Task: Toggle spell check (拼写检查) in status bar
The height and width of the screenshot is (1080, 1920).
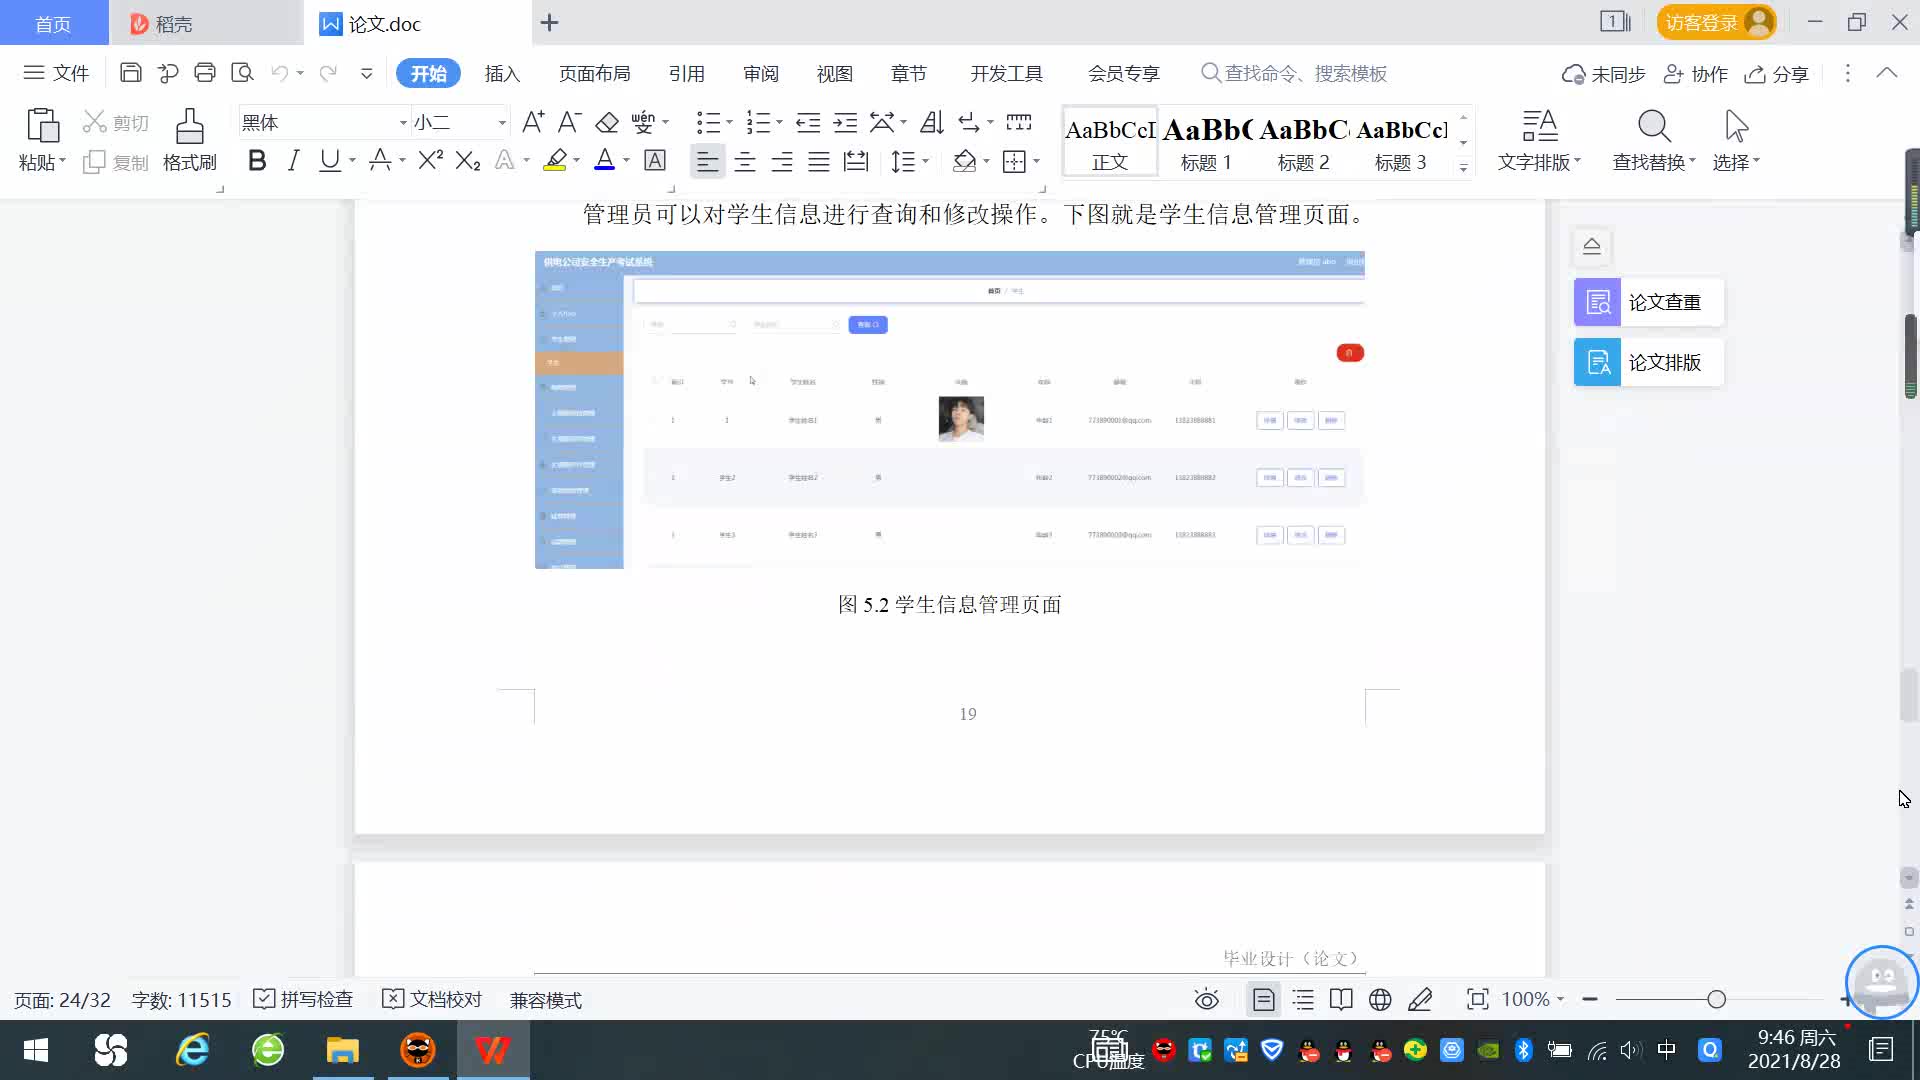Action: coord(303,1000)
